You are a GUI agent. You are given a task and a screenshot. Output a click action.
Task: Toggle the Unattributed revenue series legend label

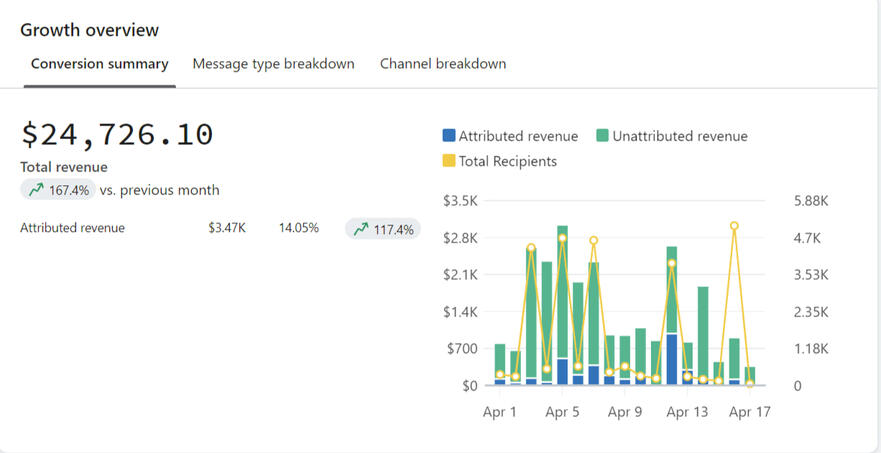click(x=680, y=136)
